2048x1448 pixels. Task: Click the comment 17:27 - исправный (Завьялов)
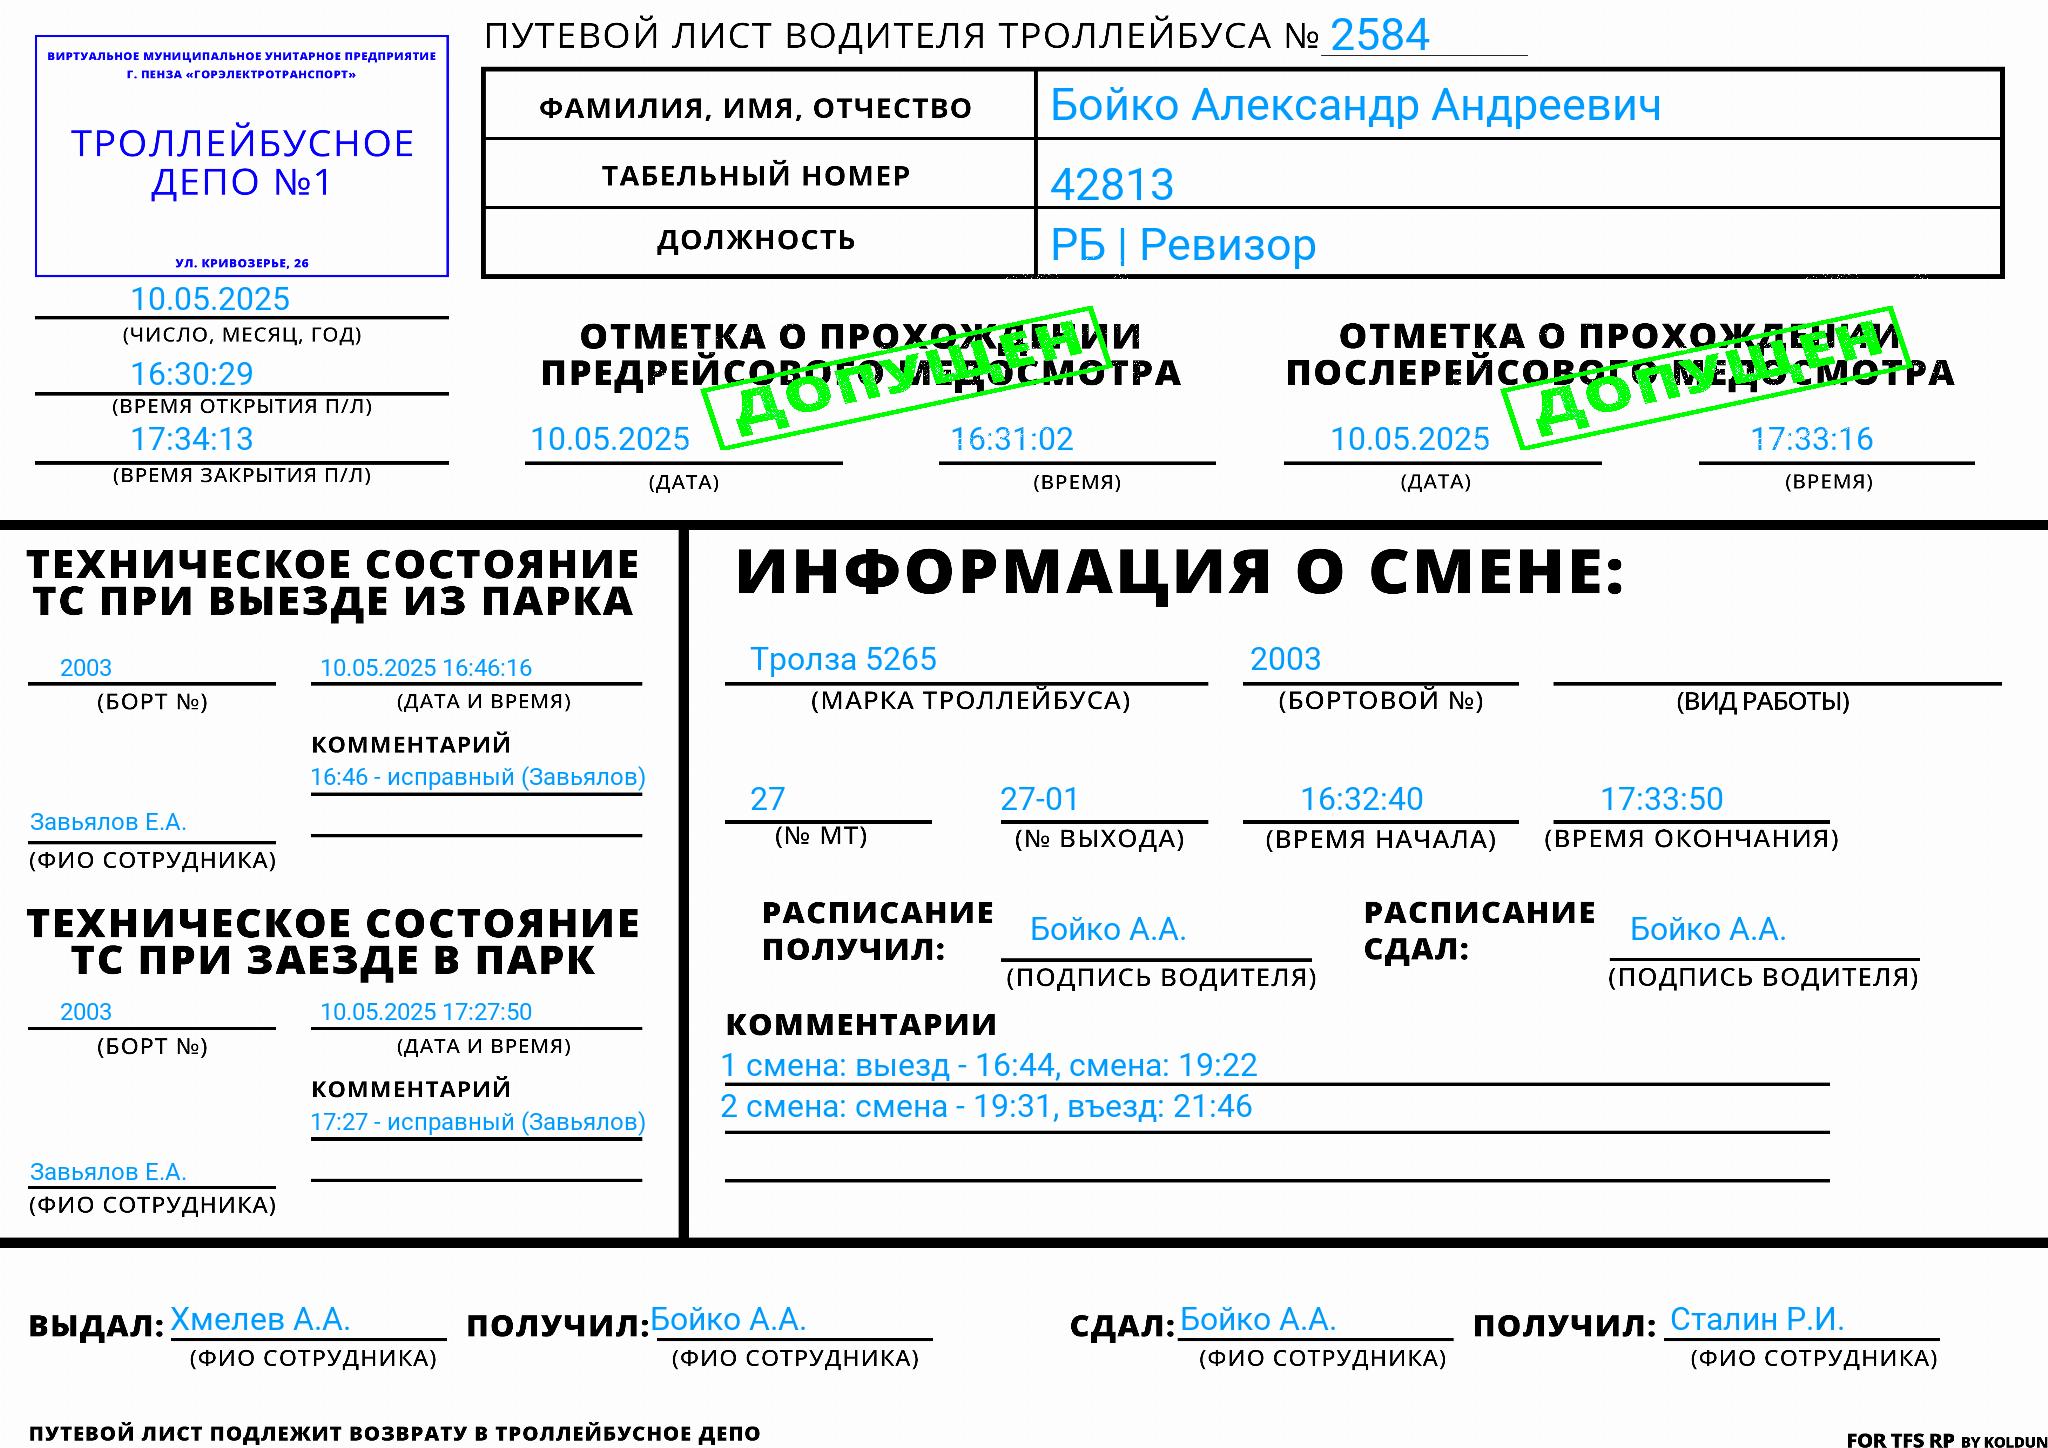478,1122
